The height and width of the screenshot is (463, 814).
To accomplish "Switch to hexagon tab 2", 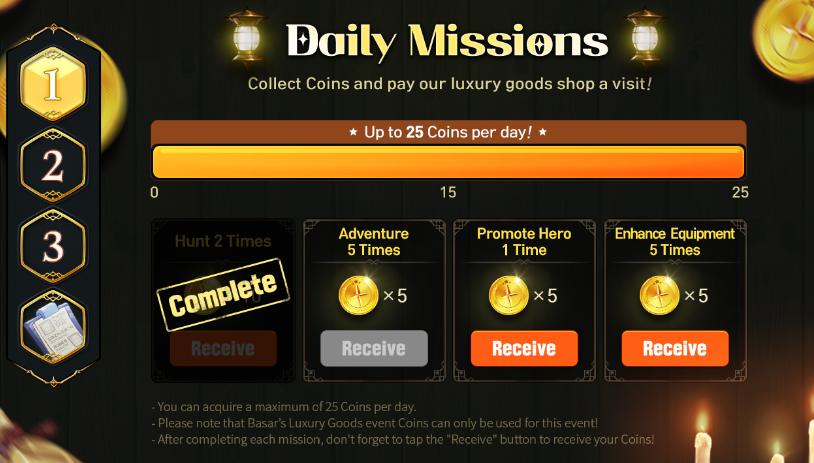I will (x=53, y=166).
